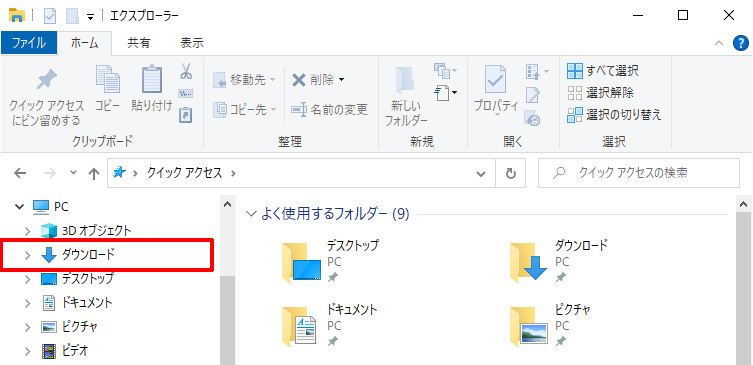Image resolution: width=753 pixels, height=365 pixels.
Task: Click the Edit file icon in 開く group
Action: 532,95
